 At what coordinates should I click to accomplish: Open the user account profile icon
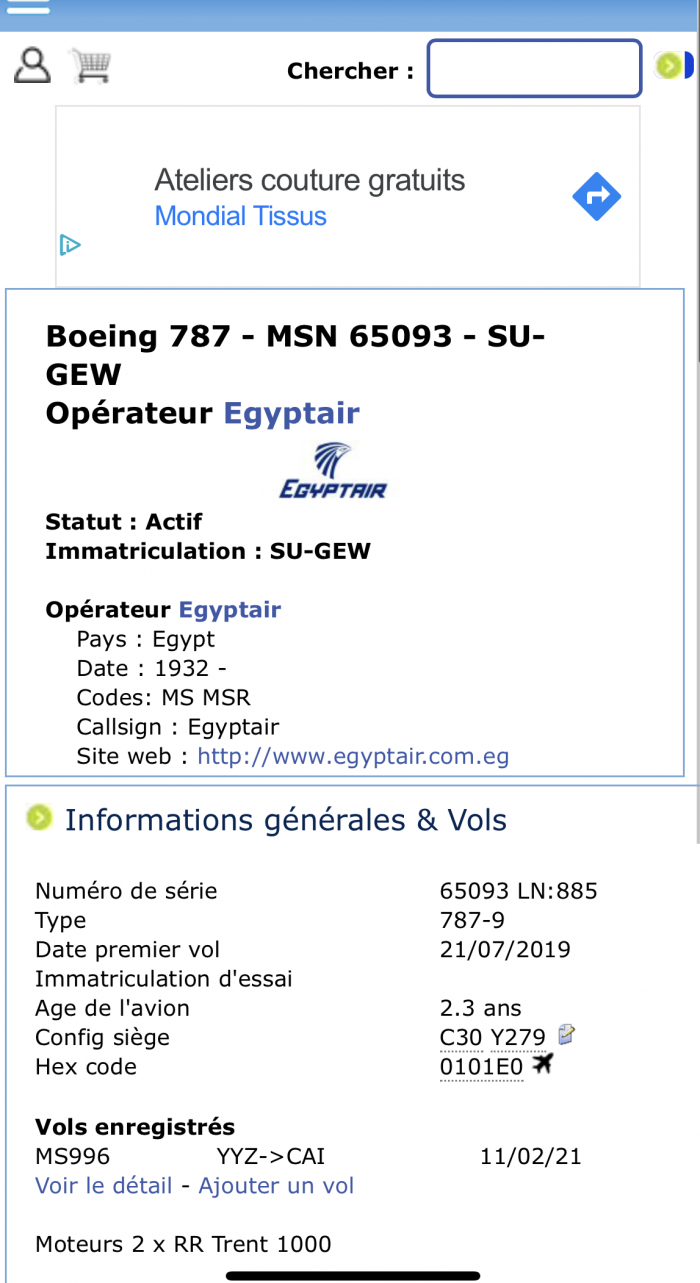point(32,66)
